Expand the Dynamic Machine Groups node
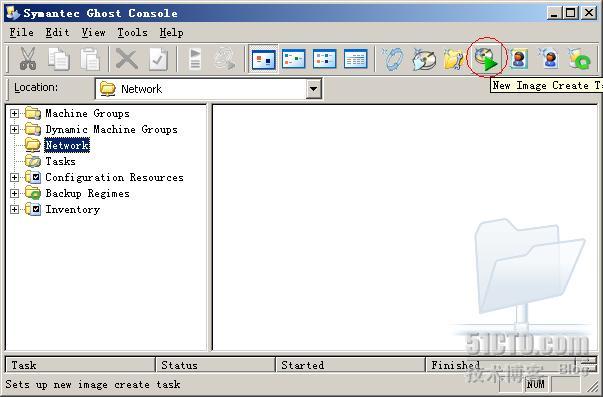This screenshot has width=603, height=397. 14,129
